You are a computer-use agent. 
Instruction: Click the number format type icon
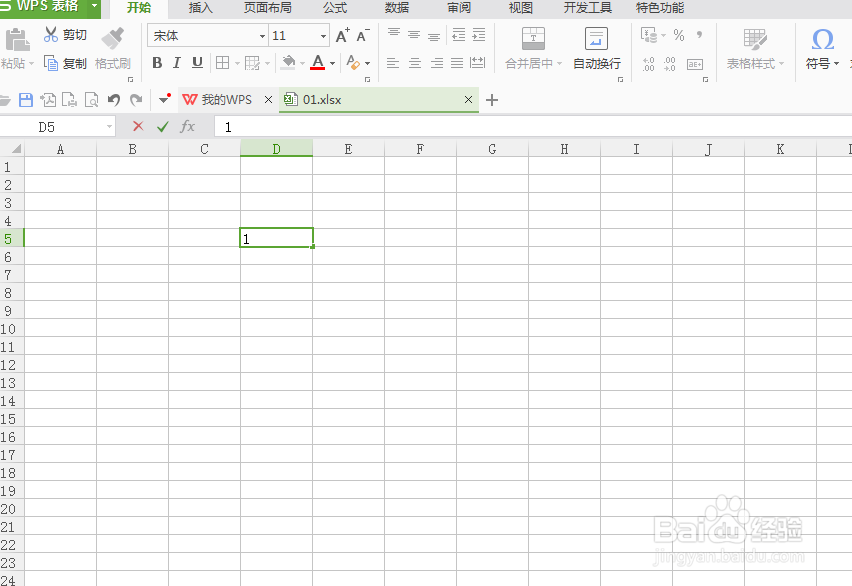tap(694, 64)
